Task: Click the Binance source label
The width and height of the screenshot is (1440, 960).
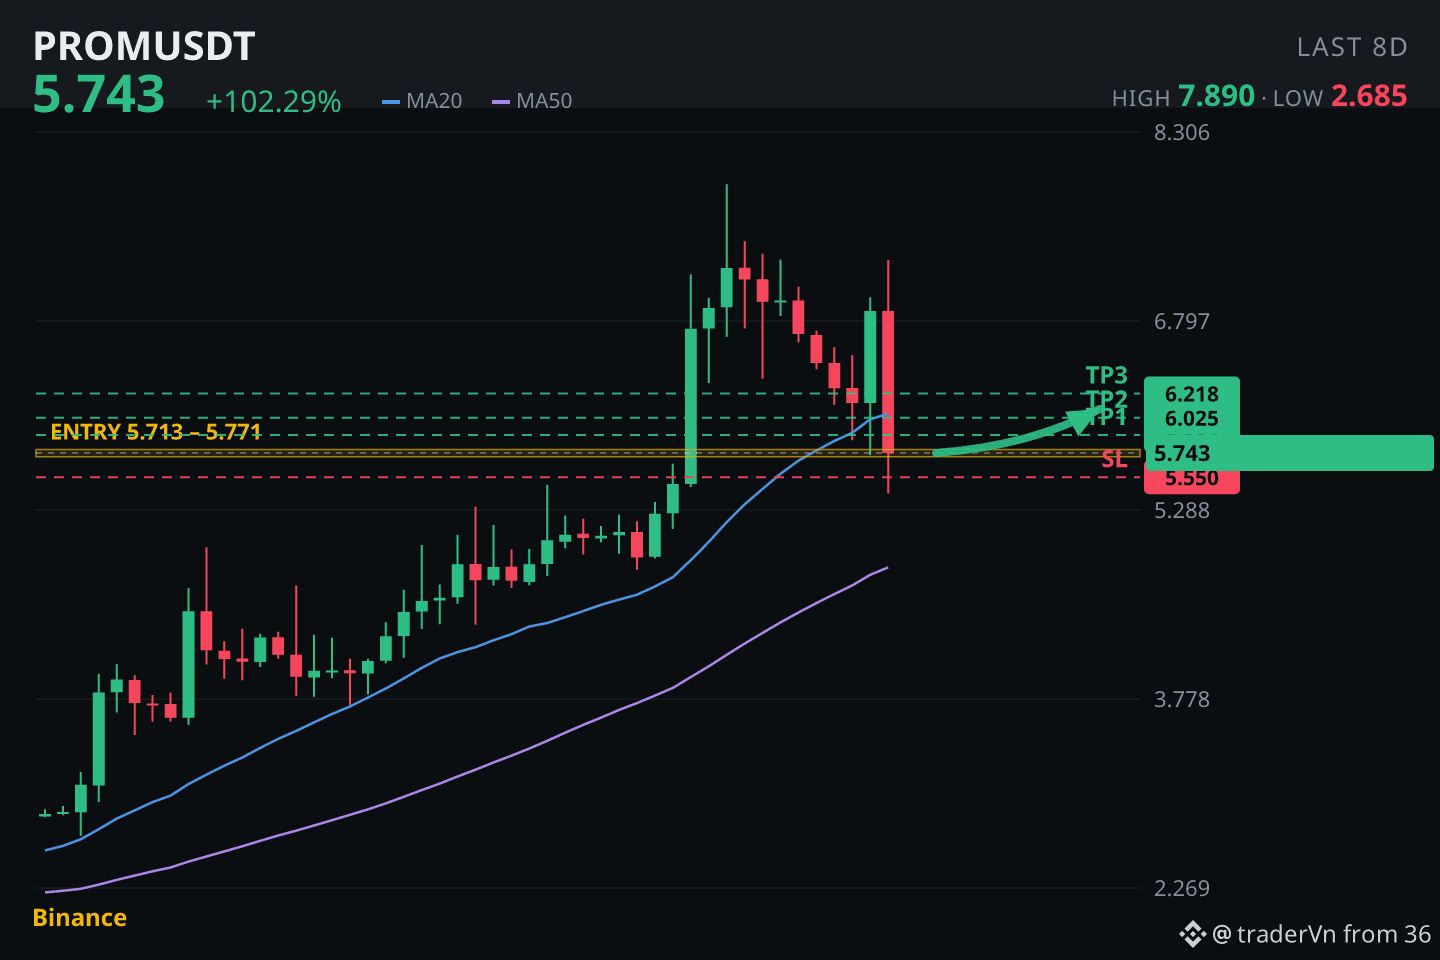Action: pos(80,918)
